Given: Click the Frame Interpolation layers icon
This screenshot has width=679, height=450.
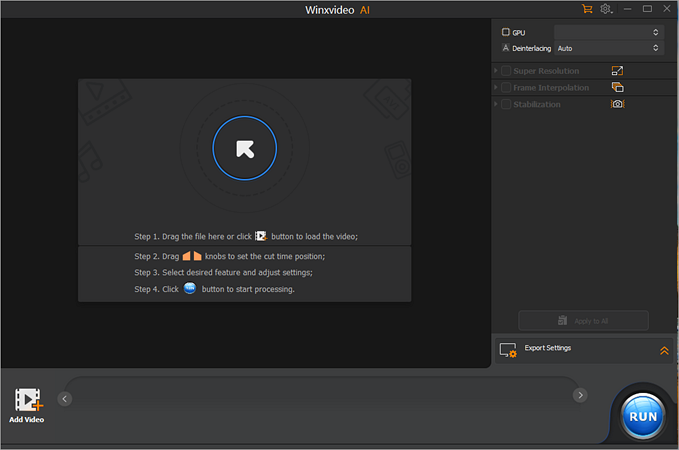Looking at the screenshot, I should pyautogui.click(x=617, y=87).
